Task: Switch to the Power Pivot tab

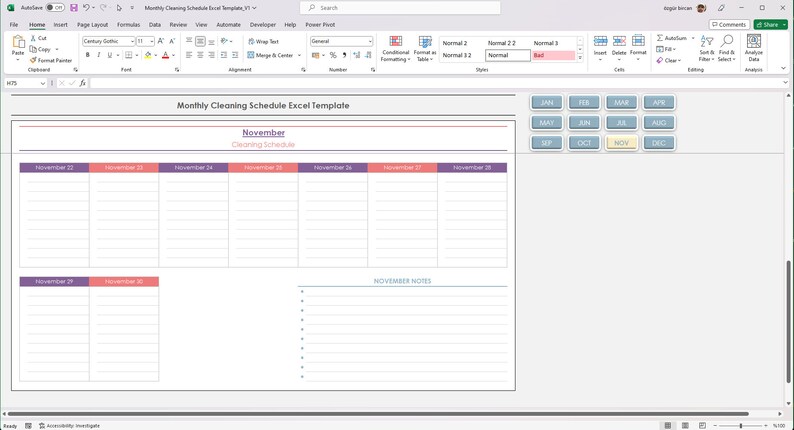Action: tap(320, 24)
